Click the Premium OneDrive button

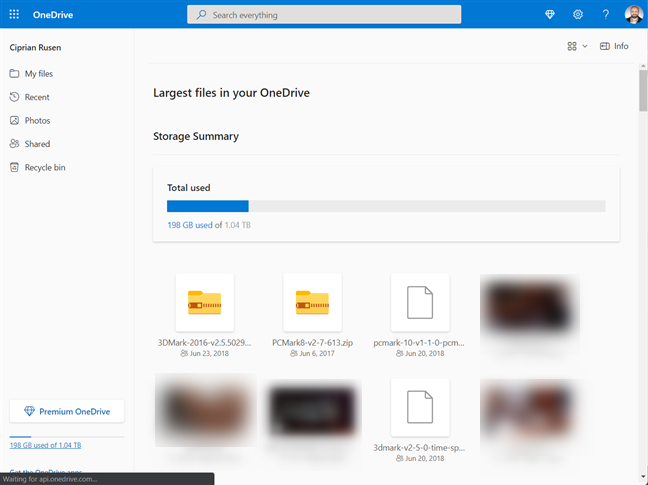(67, 411)
